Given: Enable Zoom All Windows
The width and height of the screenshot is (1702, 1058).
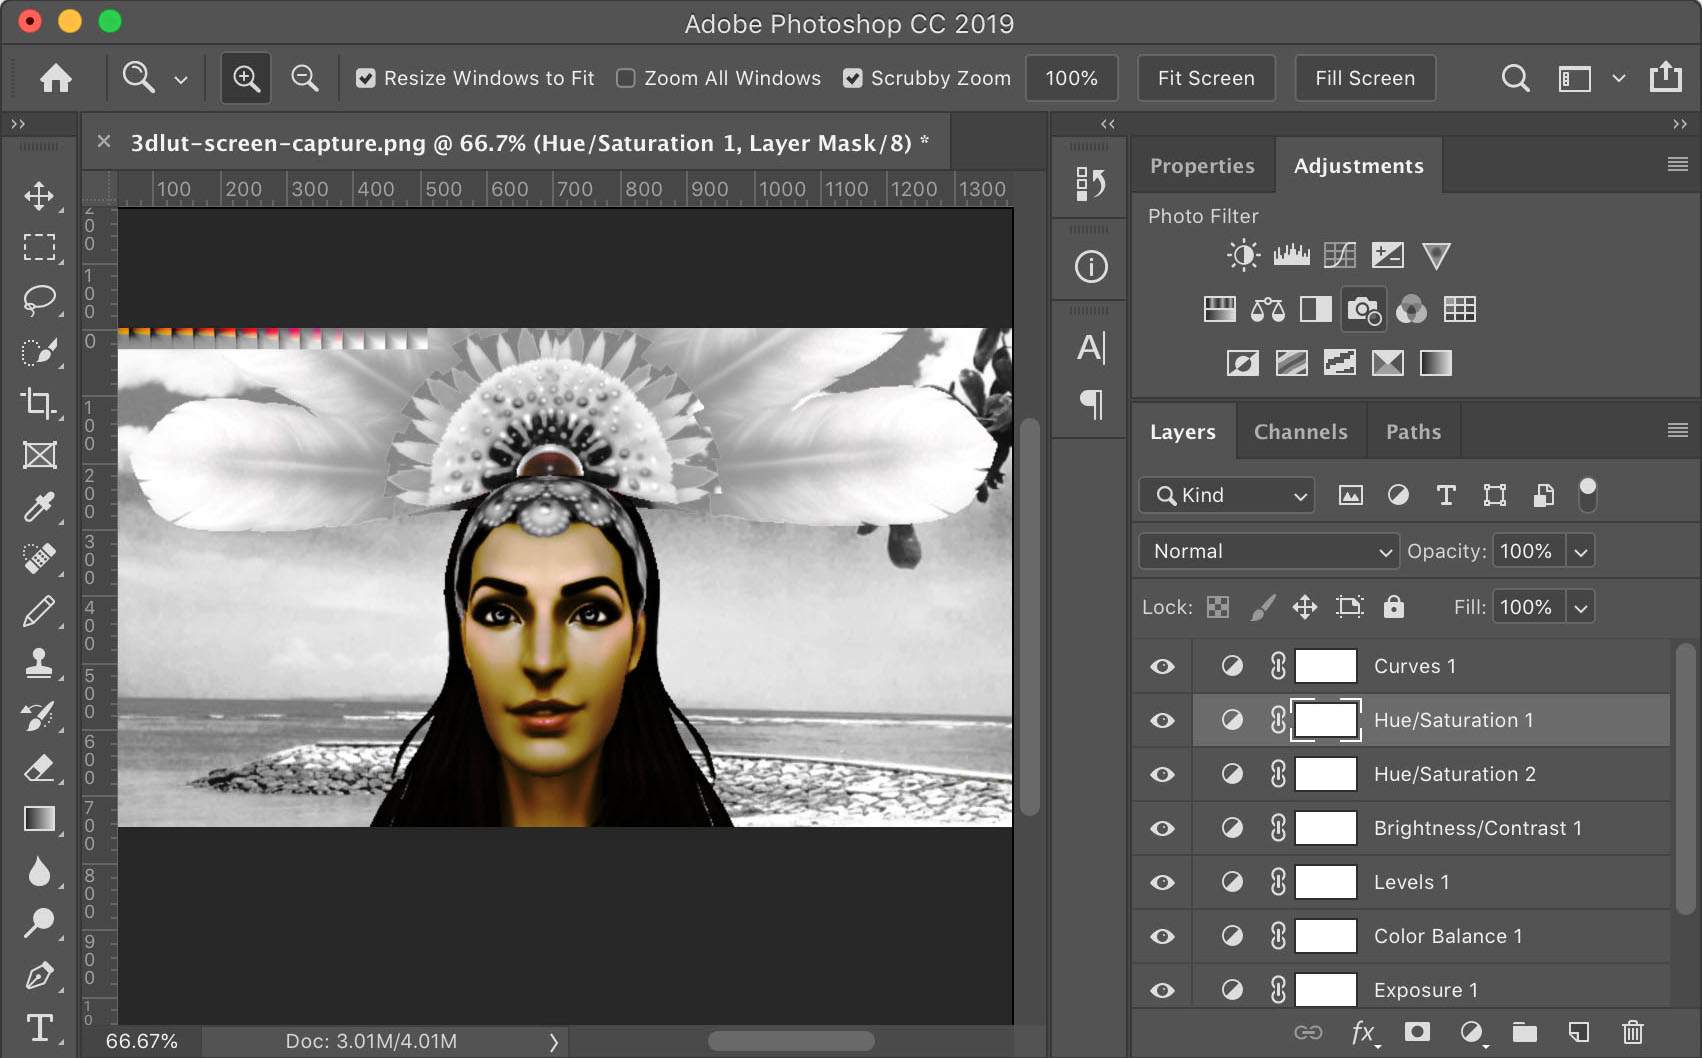Looking at the screenshot, I should click(624, 77).
